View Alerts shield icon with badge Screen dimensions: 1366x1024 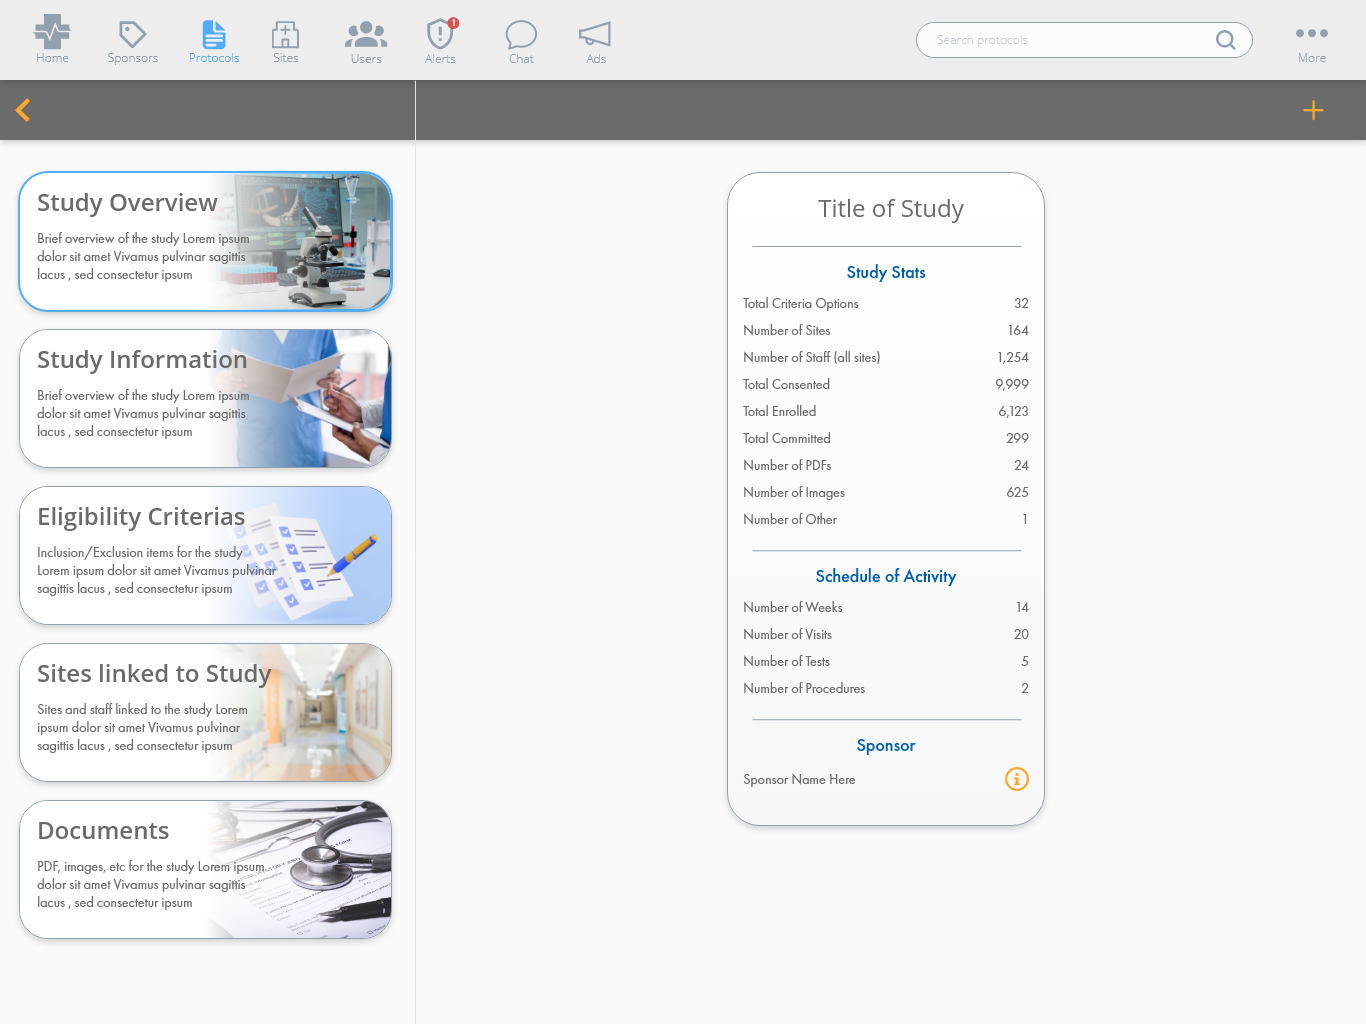(440, 35)
